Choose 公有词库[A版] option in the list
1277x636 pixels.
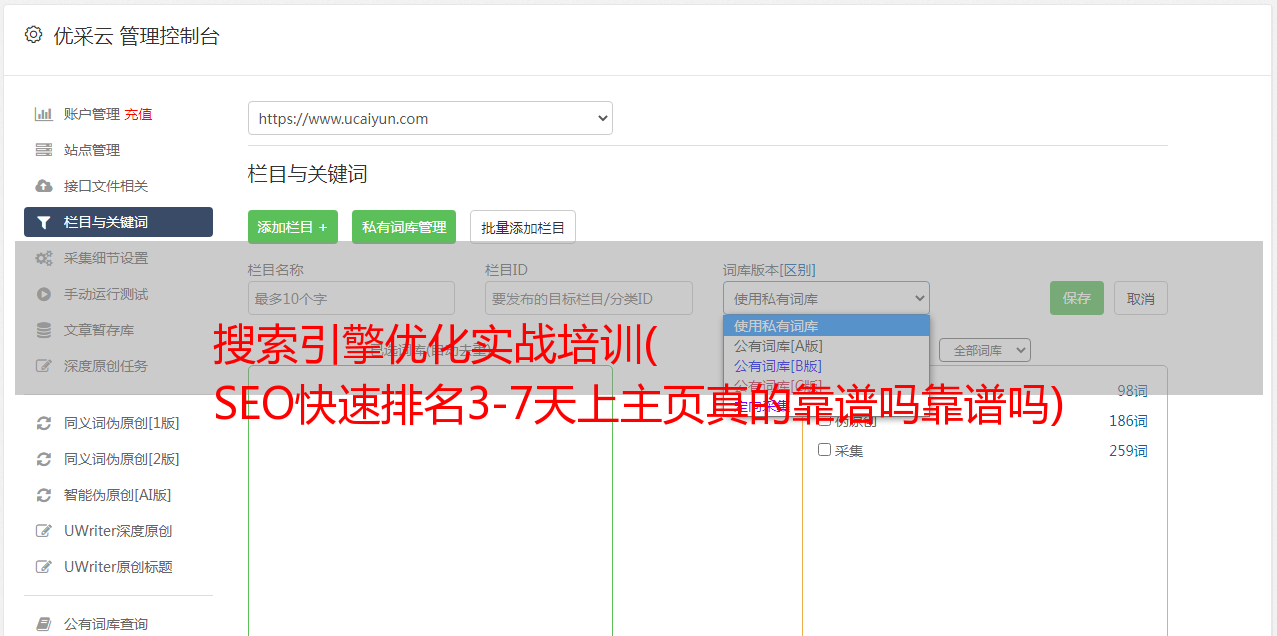(x=826, y=346)
